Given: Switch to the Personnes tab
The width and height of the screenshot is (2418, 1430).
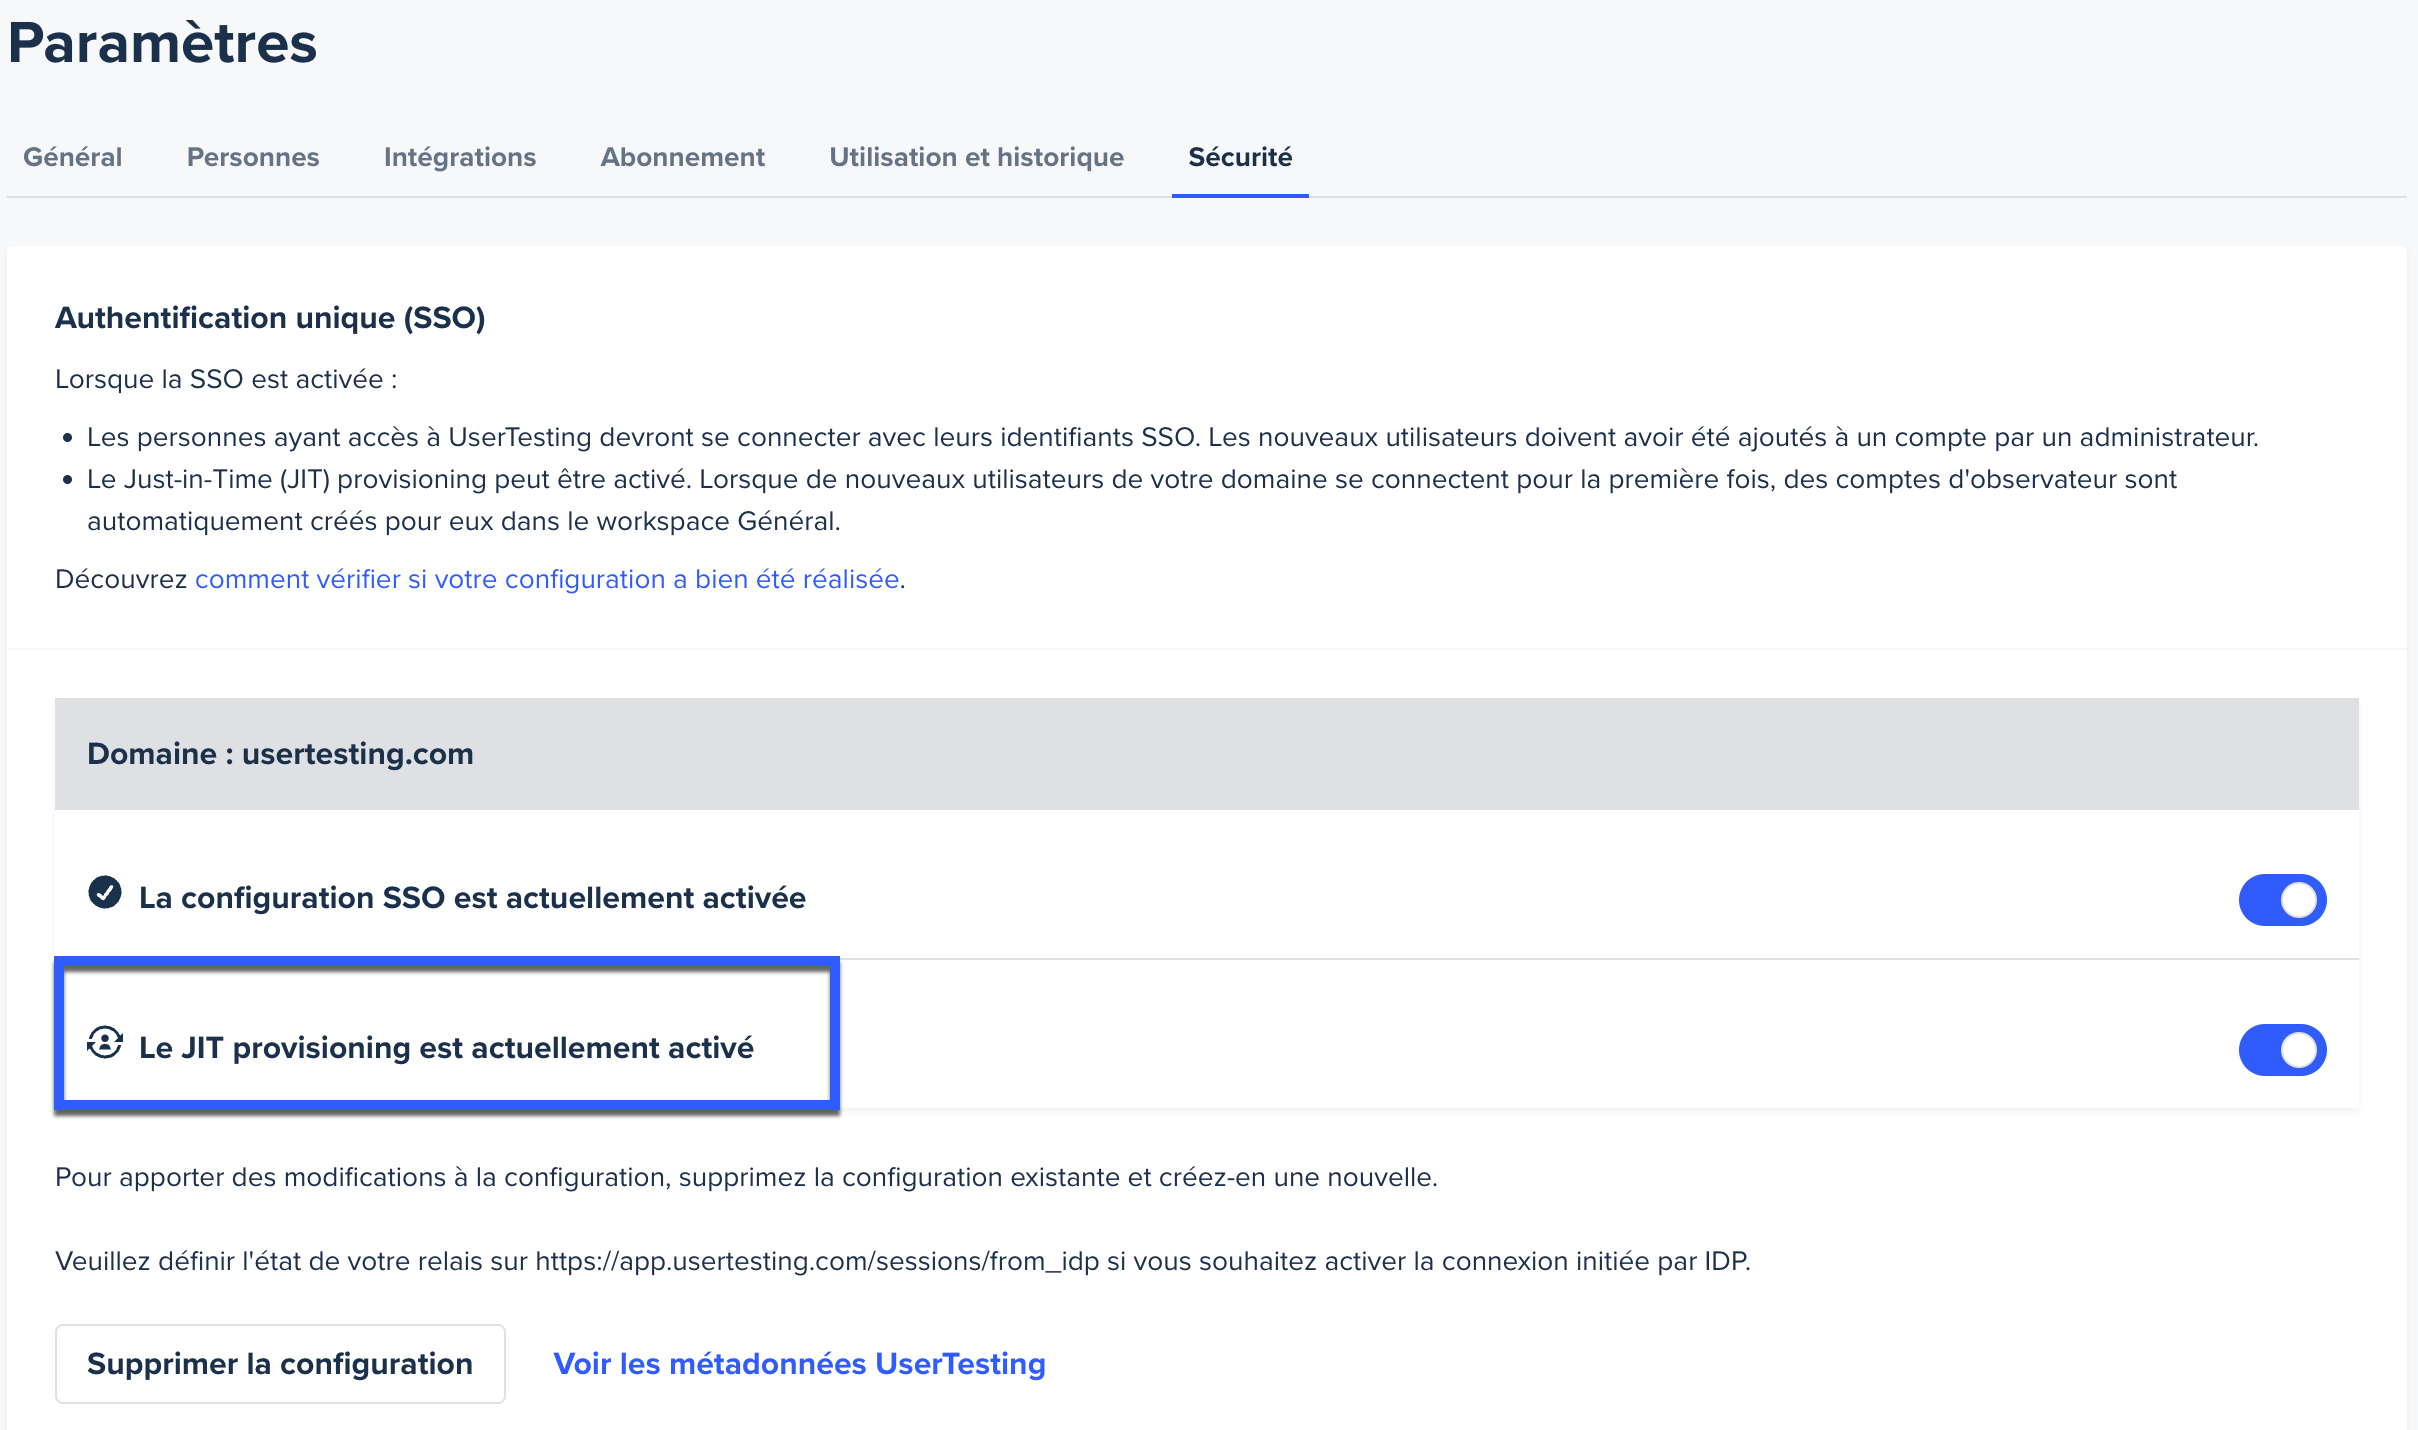Looking at the screenshot, I should click(x=253, y=157).
